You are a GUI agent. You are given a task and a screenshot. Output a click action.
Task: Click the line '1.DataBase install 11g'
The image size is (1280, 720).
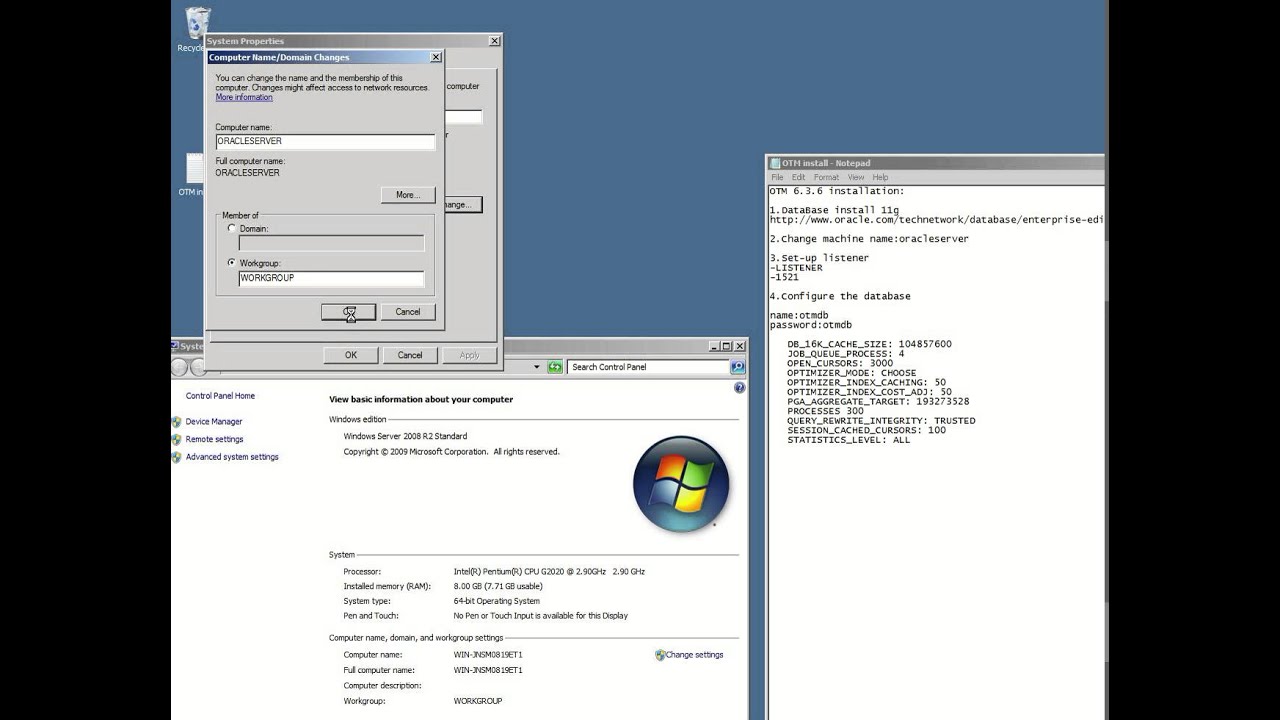coord(834,210)
